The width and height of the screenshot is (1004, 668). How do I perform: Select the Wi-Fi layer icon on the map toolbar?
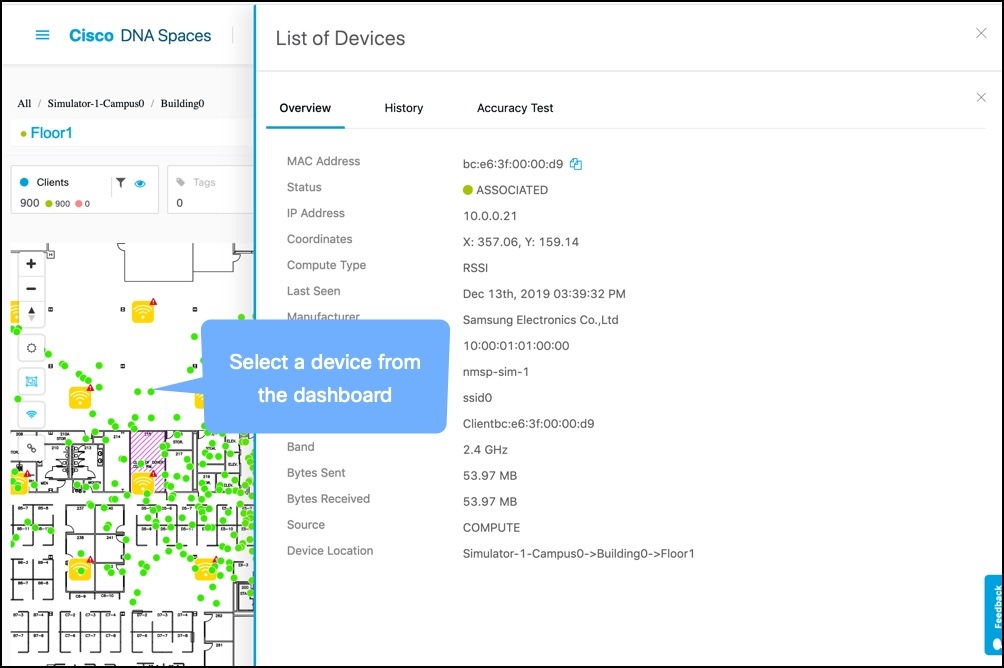click(30, 413)
